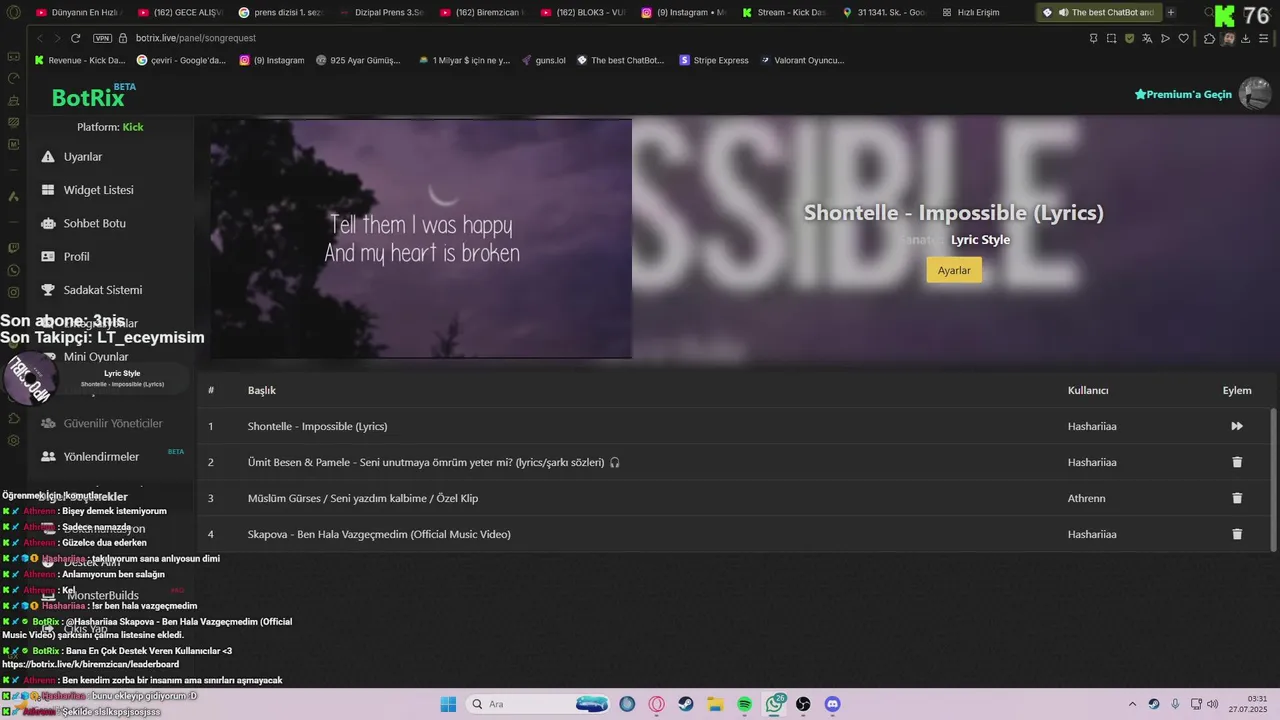Click the song video thumbnail
This screenshot has width=1280, height=720.
[421, 239]
